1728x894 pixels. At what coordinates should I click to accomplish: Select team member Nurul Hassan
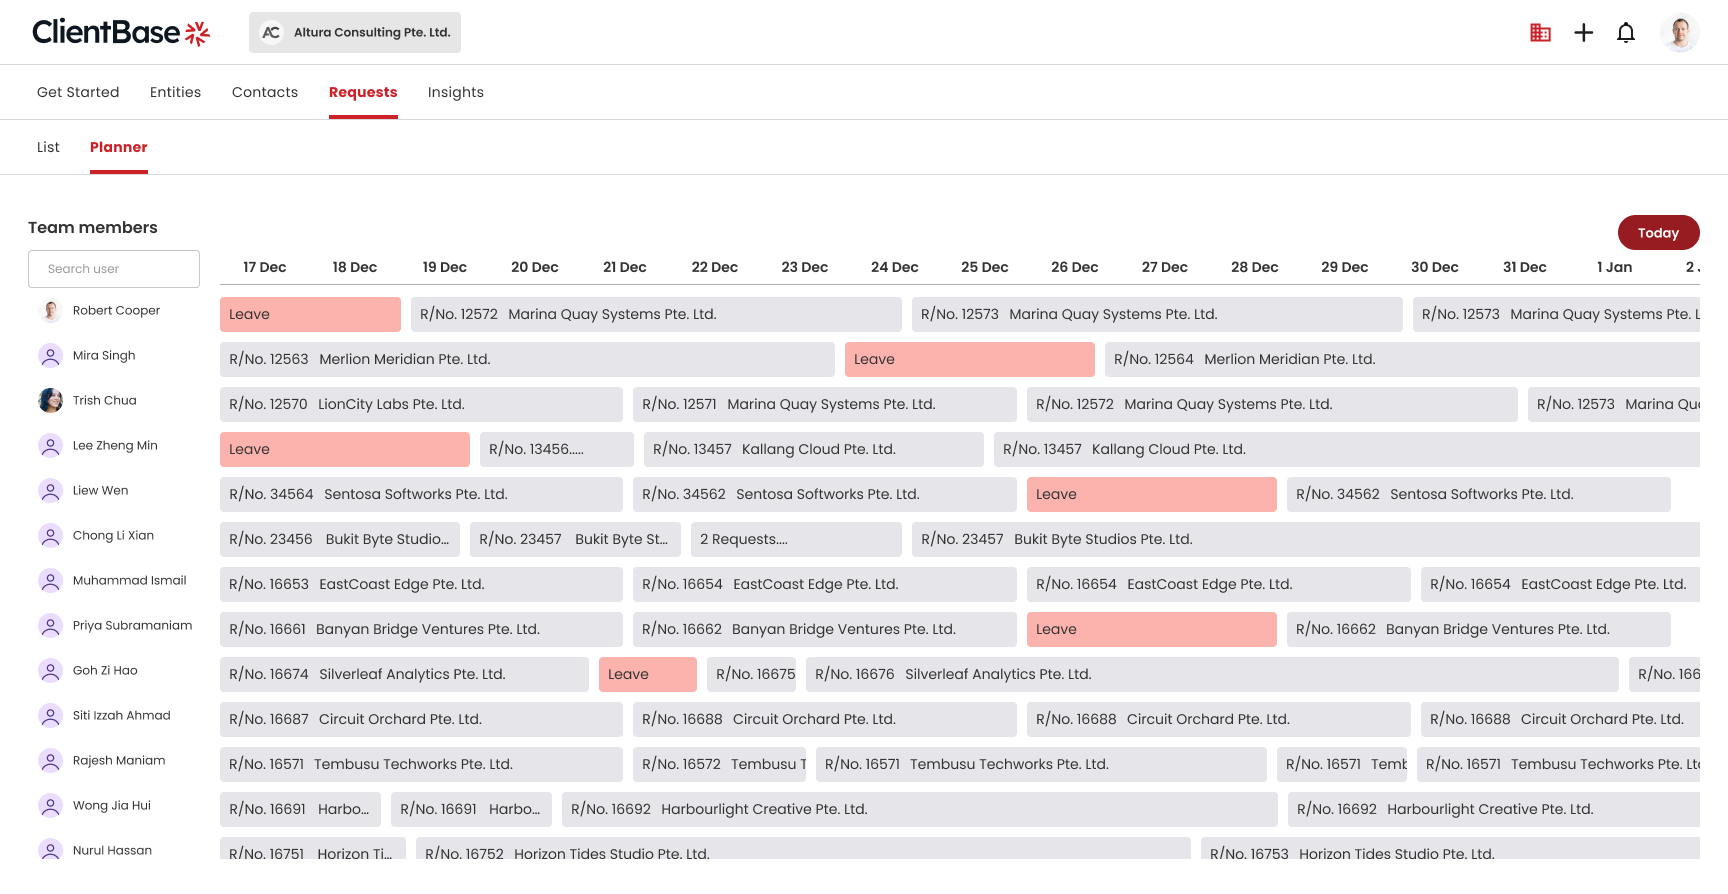(112, 851)
